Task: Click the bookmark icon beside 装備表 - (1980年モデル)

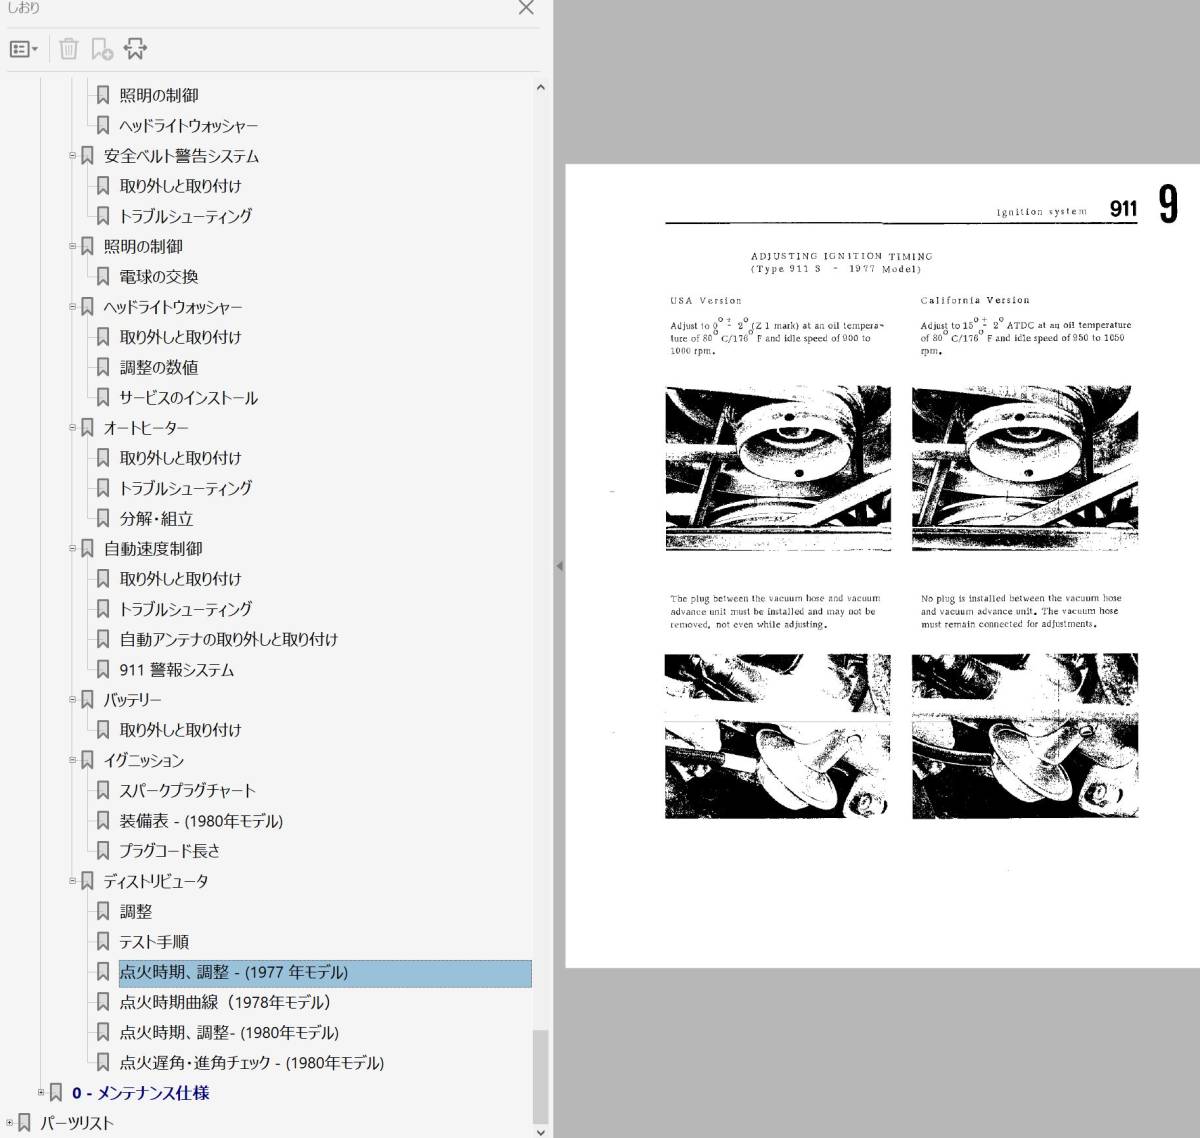Action: 102,820
